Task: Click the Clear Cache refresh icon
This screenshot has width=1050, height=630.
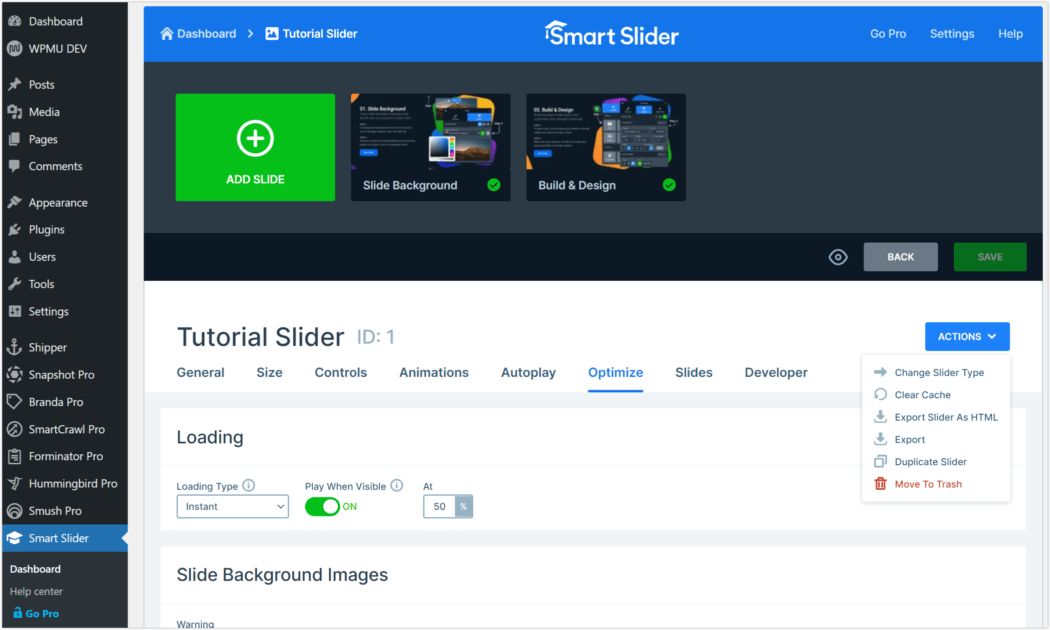Action: (x=881, y=394)
